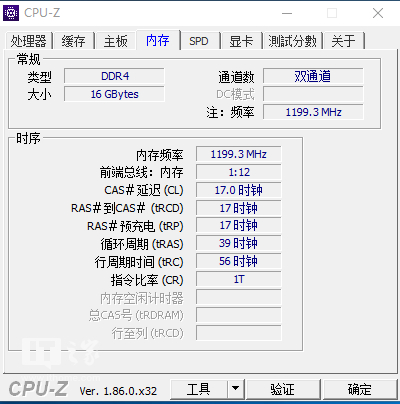Click the tRC 56 时钟 value

[x=239, y=261]
